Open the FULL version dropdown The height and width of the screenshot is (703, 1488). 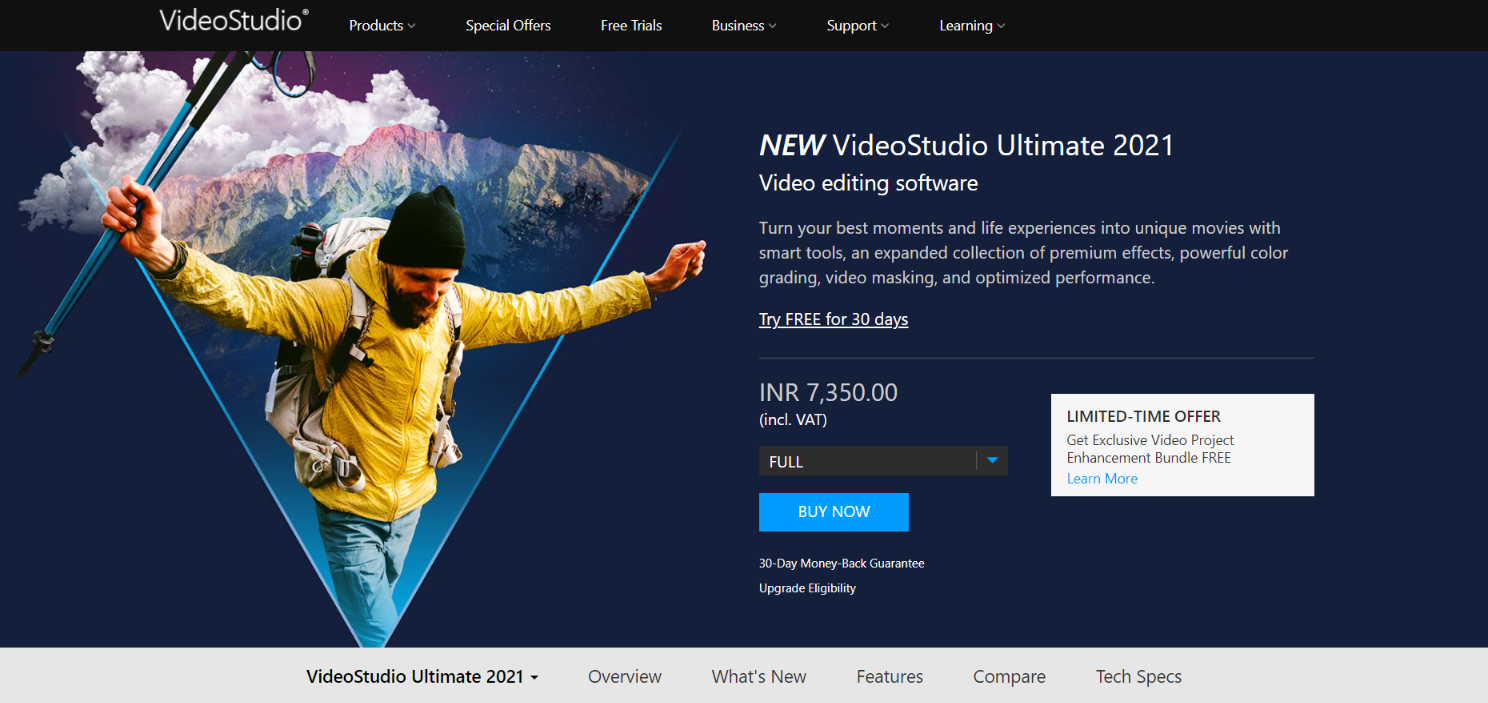click(883, 461)
